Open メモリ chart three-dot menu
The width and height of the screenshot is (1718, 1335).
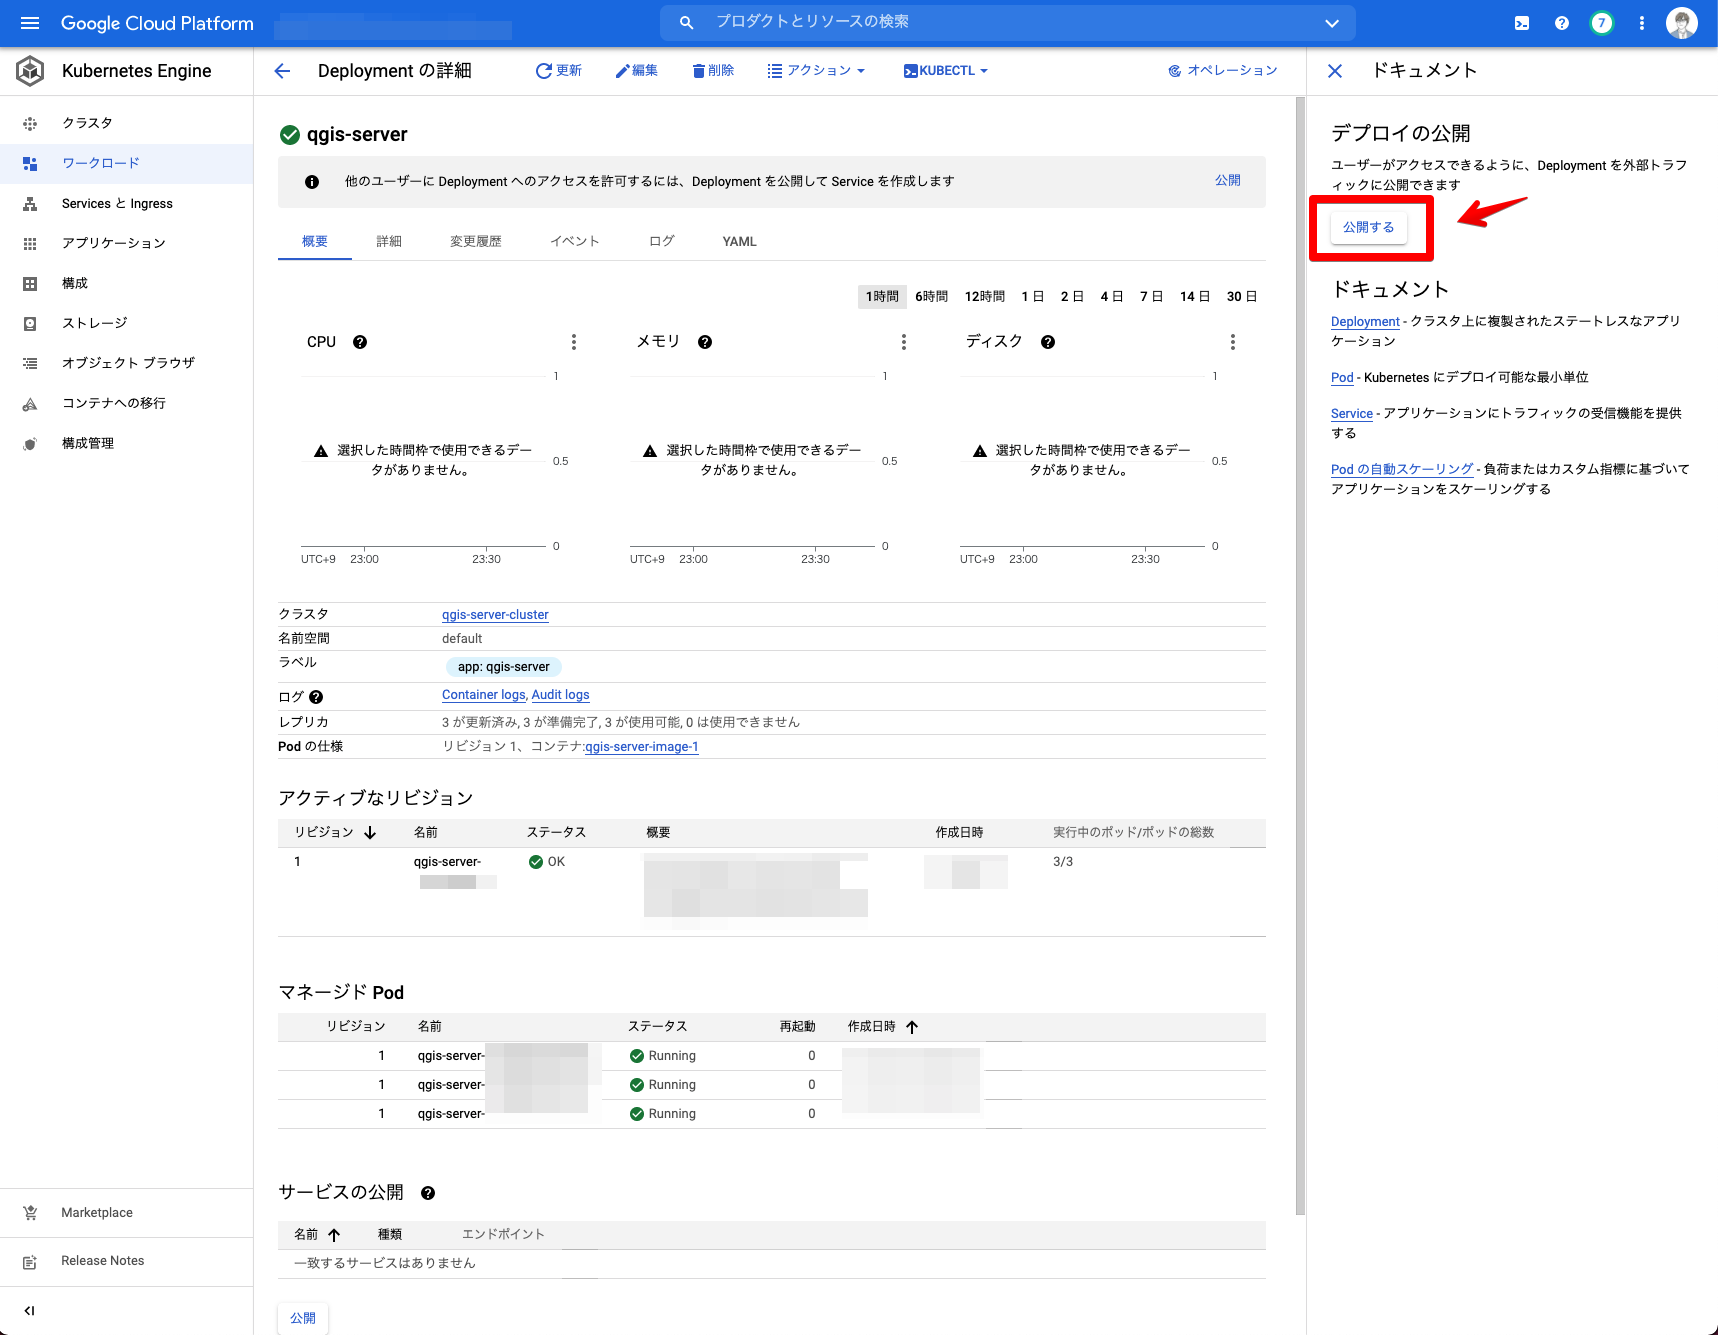pos(904,342)
